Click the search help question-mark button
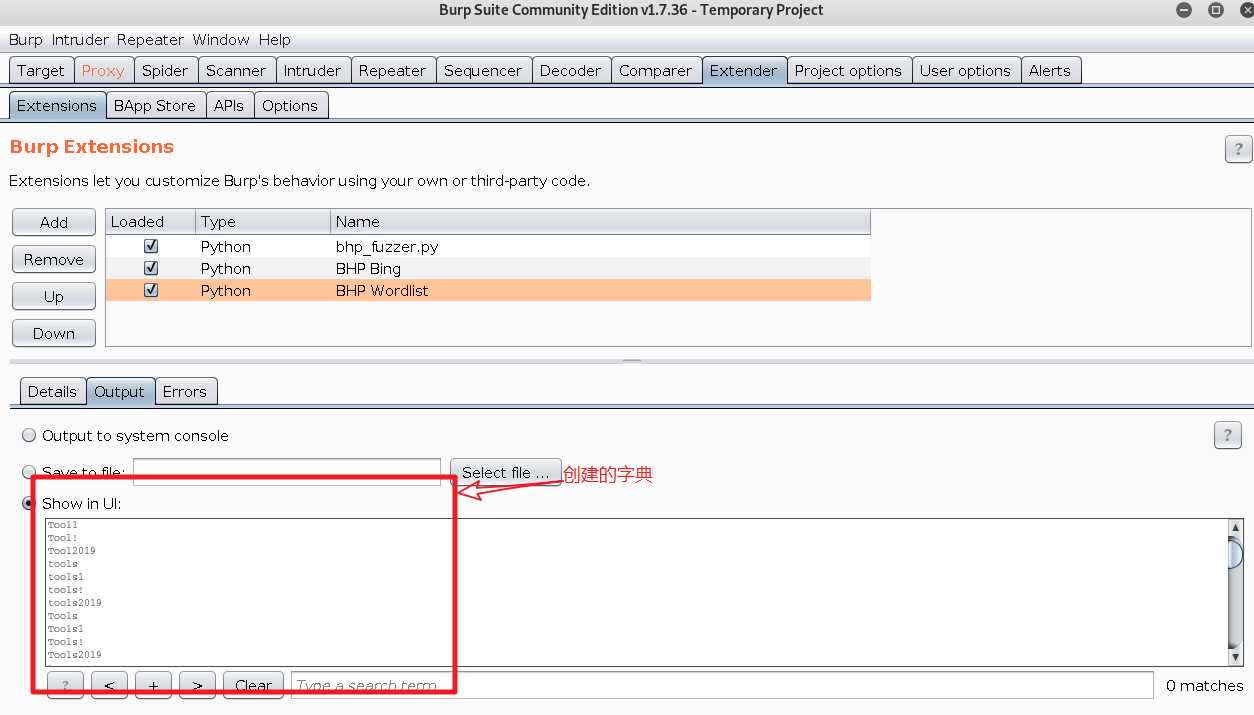 pos(65,685)
